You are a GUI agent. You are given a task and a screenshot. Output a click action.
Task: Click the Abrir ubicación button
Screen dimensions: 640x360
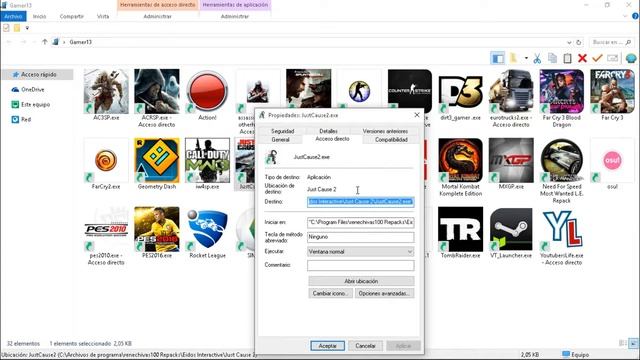[x=361, y=281]
